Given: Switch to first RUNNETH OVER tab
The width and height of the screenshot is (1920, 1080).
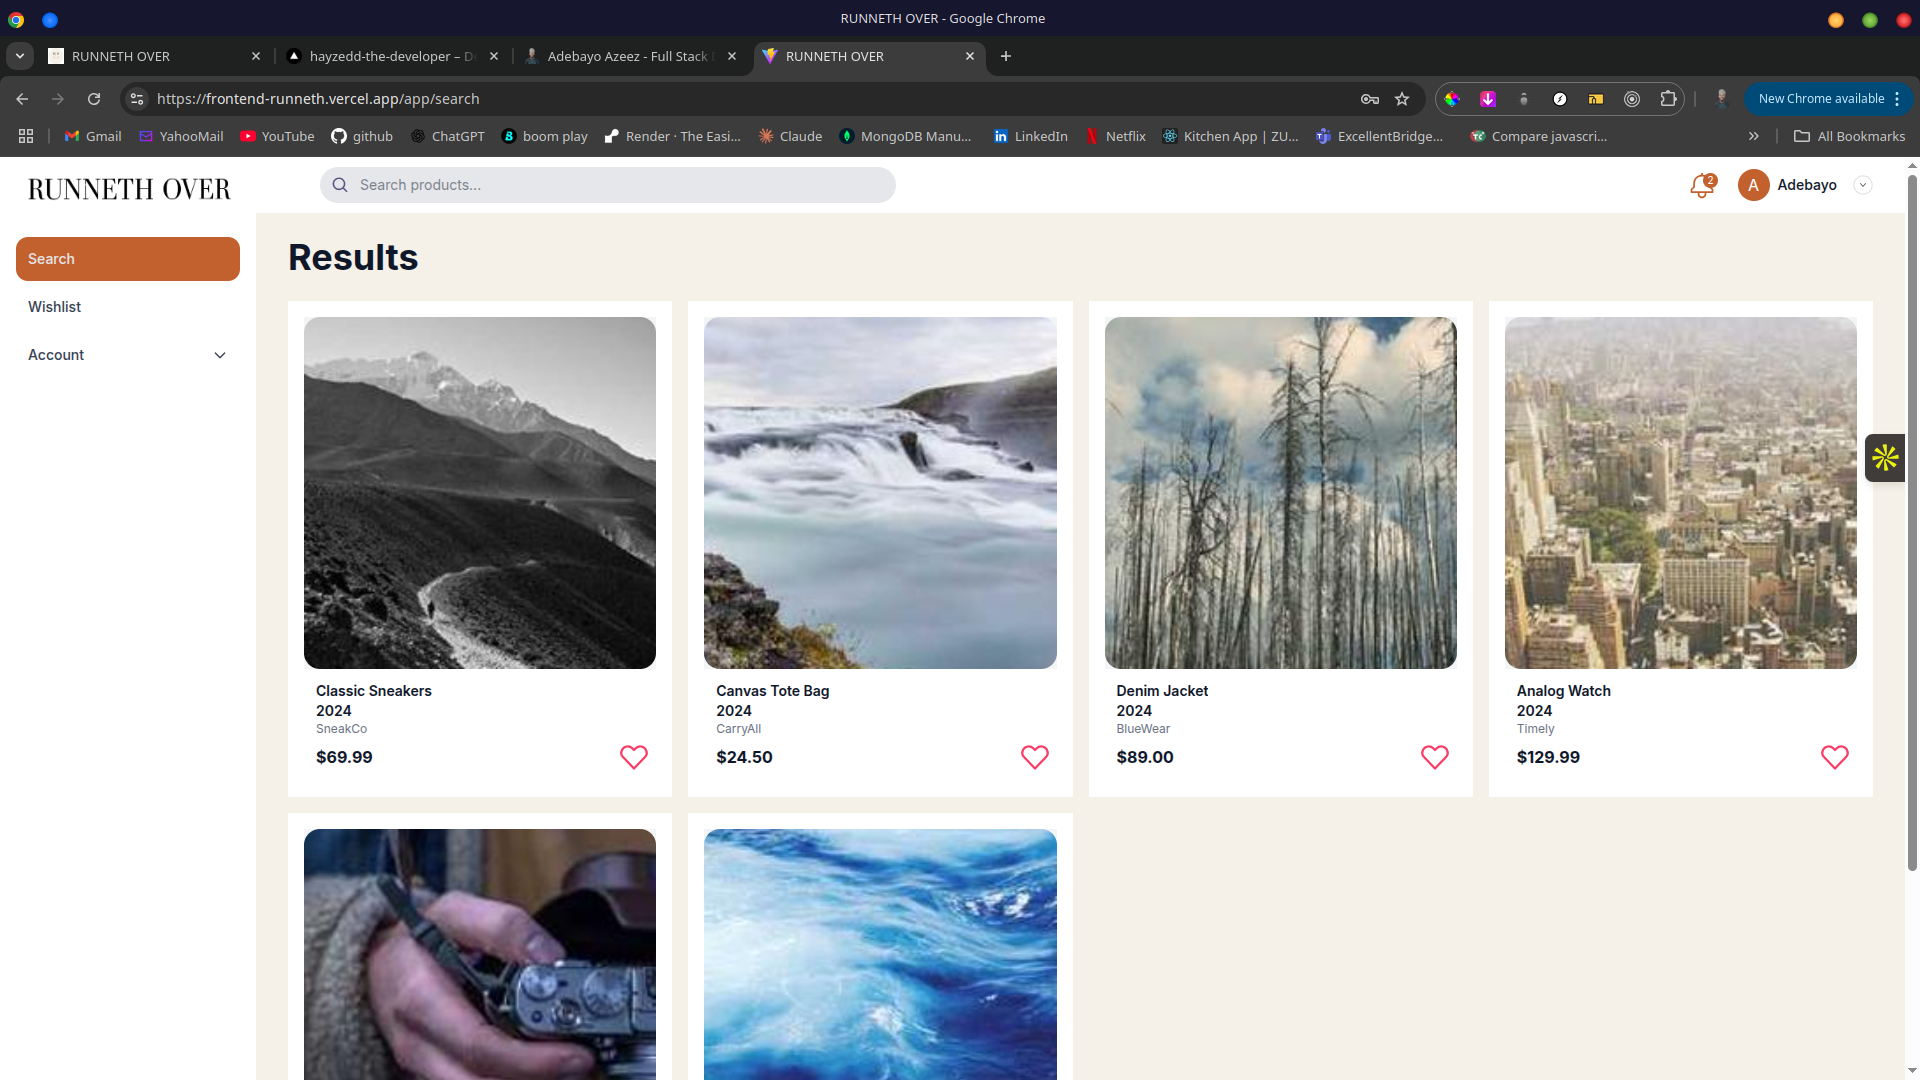Looking at the screenshot, I should coord(155,56).
